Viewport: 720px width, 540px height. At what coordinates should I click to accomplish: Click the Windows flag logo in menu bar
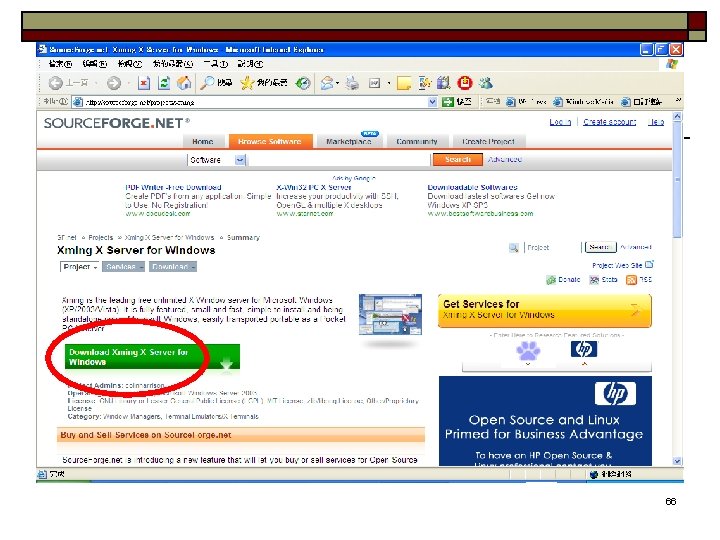(672, 64)
